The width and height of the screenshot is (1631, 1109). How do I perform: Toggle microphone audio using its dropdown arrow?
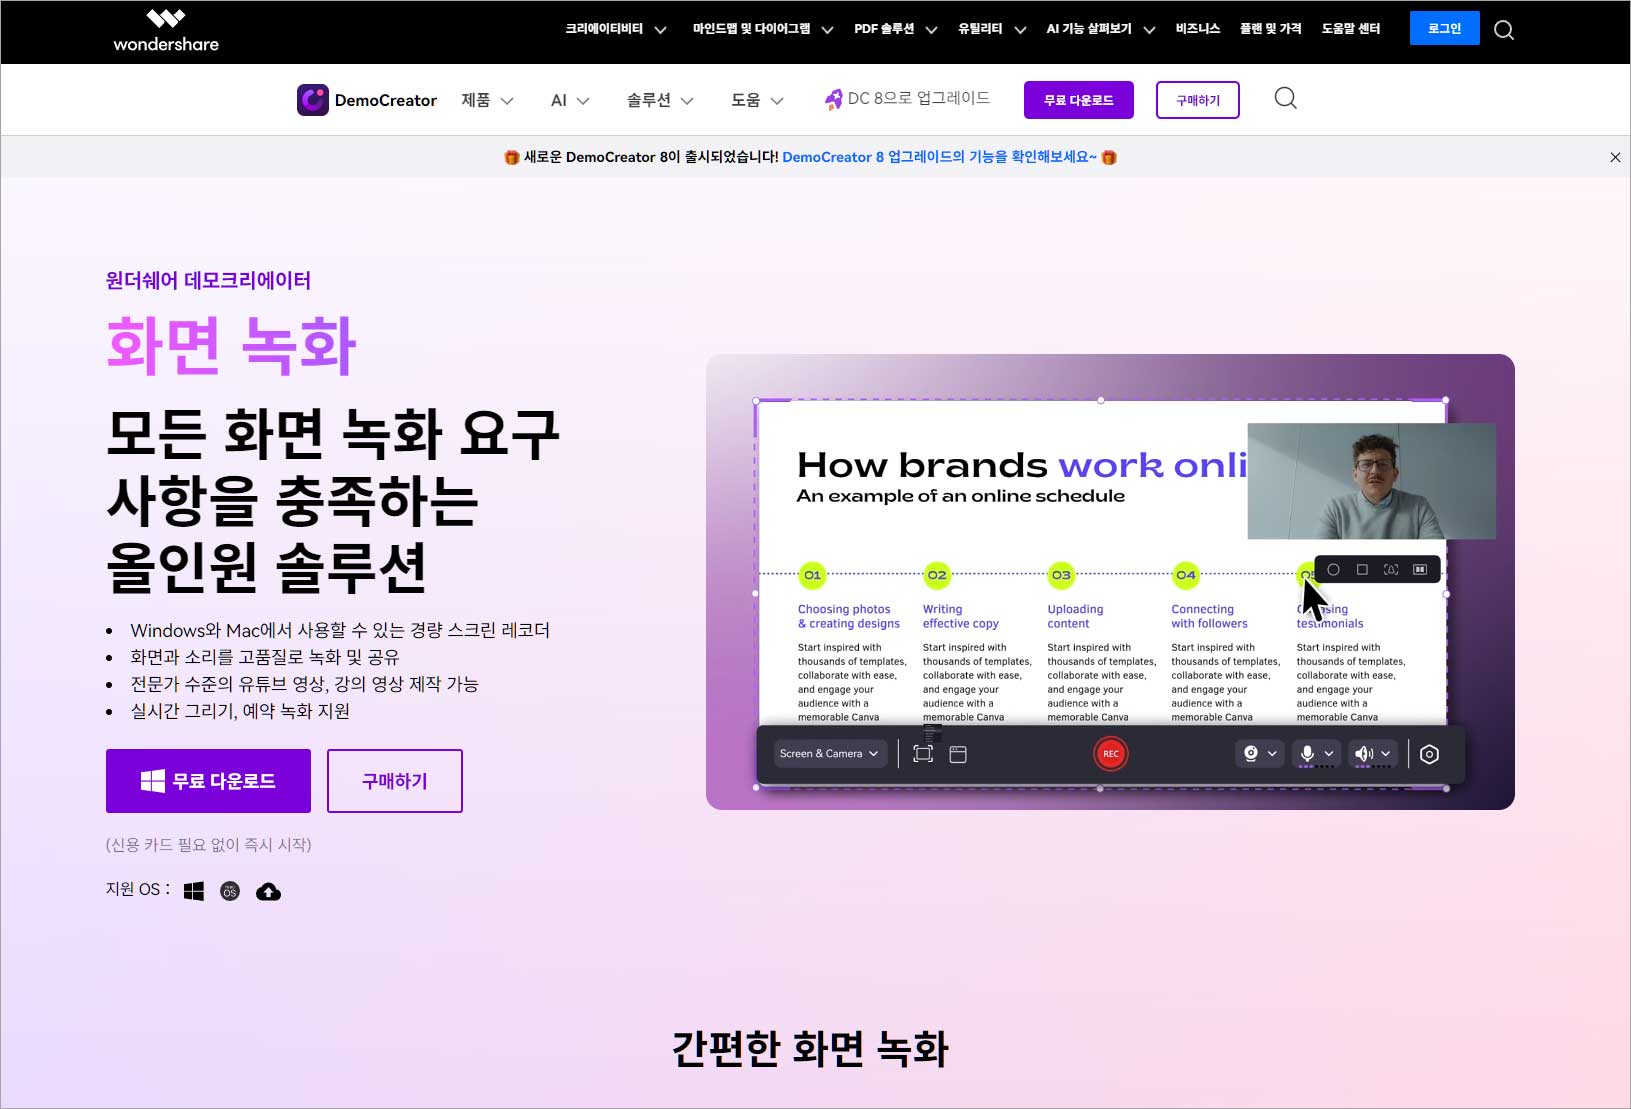(x=1328, y=753)
